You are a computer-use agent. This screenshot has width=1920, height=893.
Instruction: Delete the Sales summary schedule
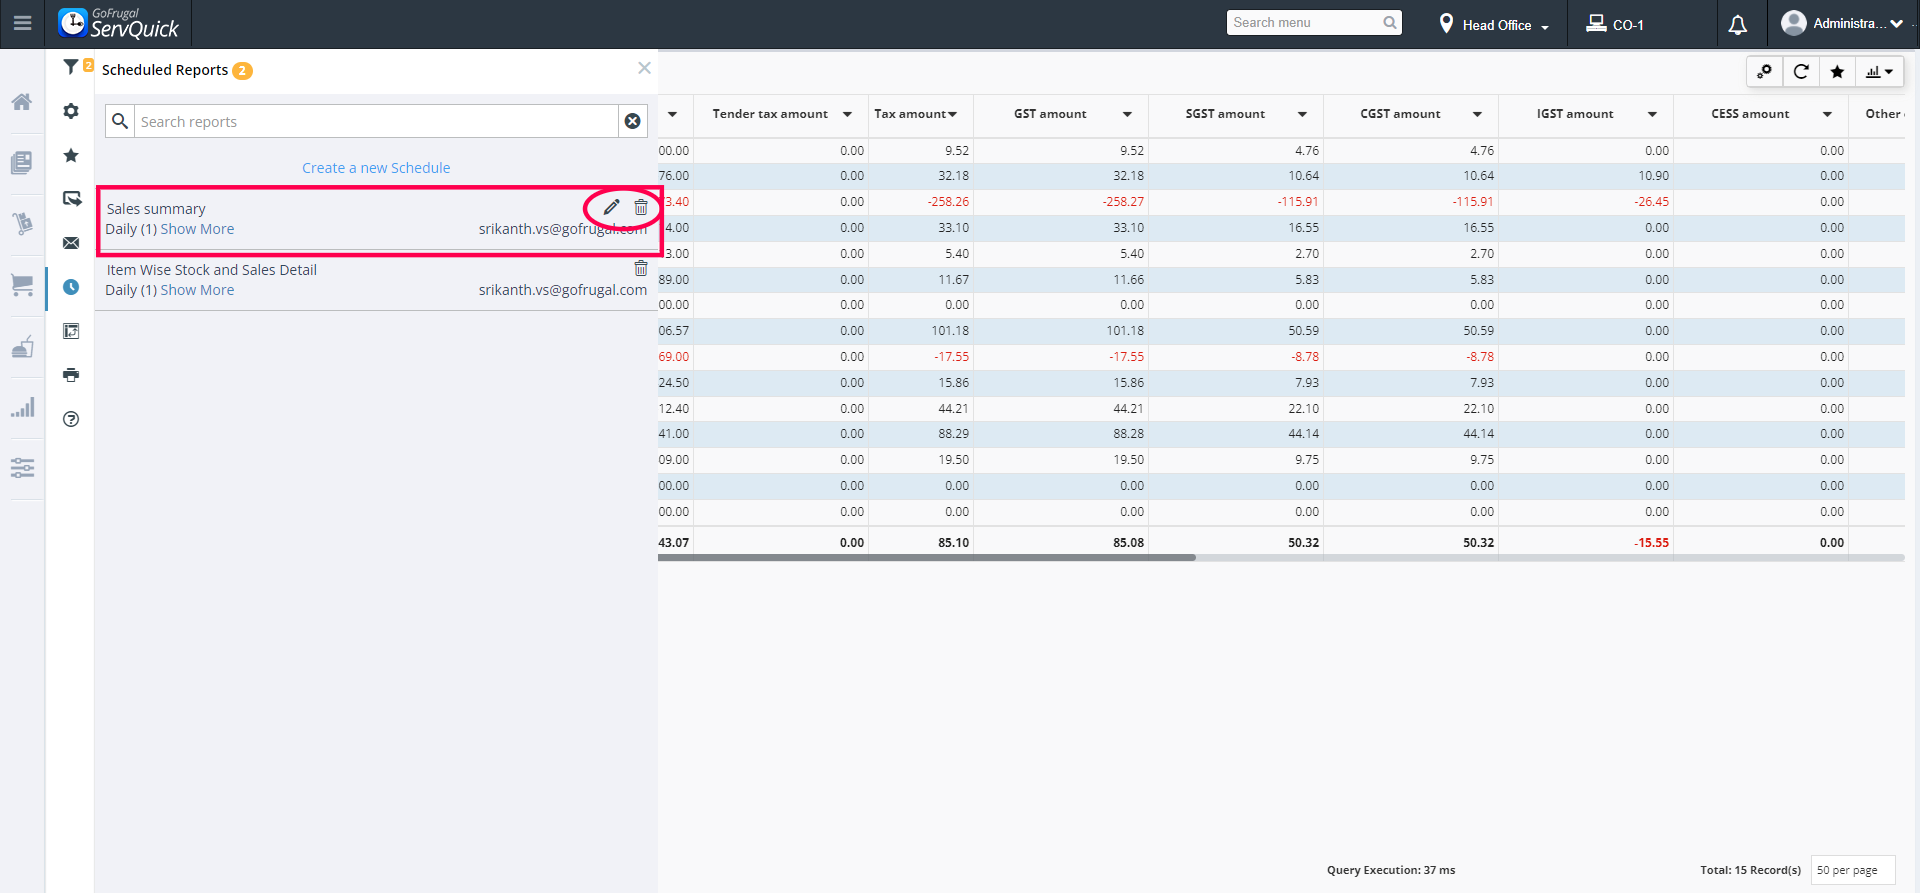pos(641,207)
